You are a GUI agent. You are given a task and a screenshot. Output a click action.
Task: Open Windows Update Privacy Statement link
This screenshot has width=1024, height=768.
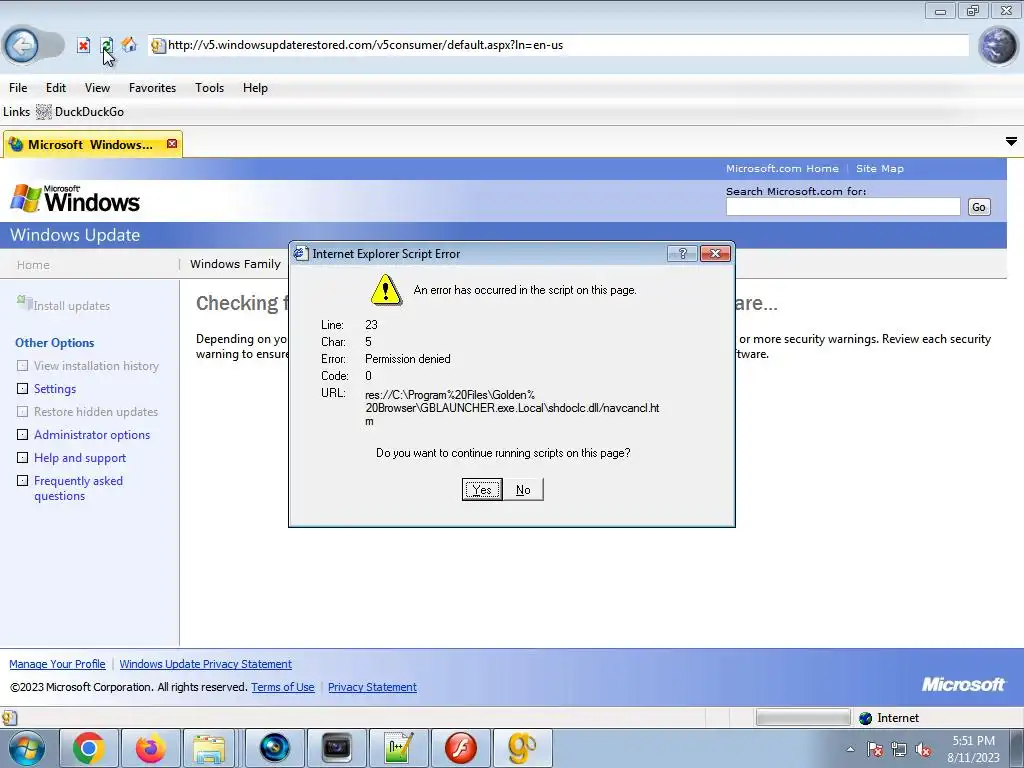(x=206, y=664)
